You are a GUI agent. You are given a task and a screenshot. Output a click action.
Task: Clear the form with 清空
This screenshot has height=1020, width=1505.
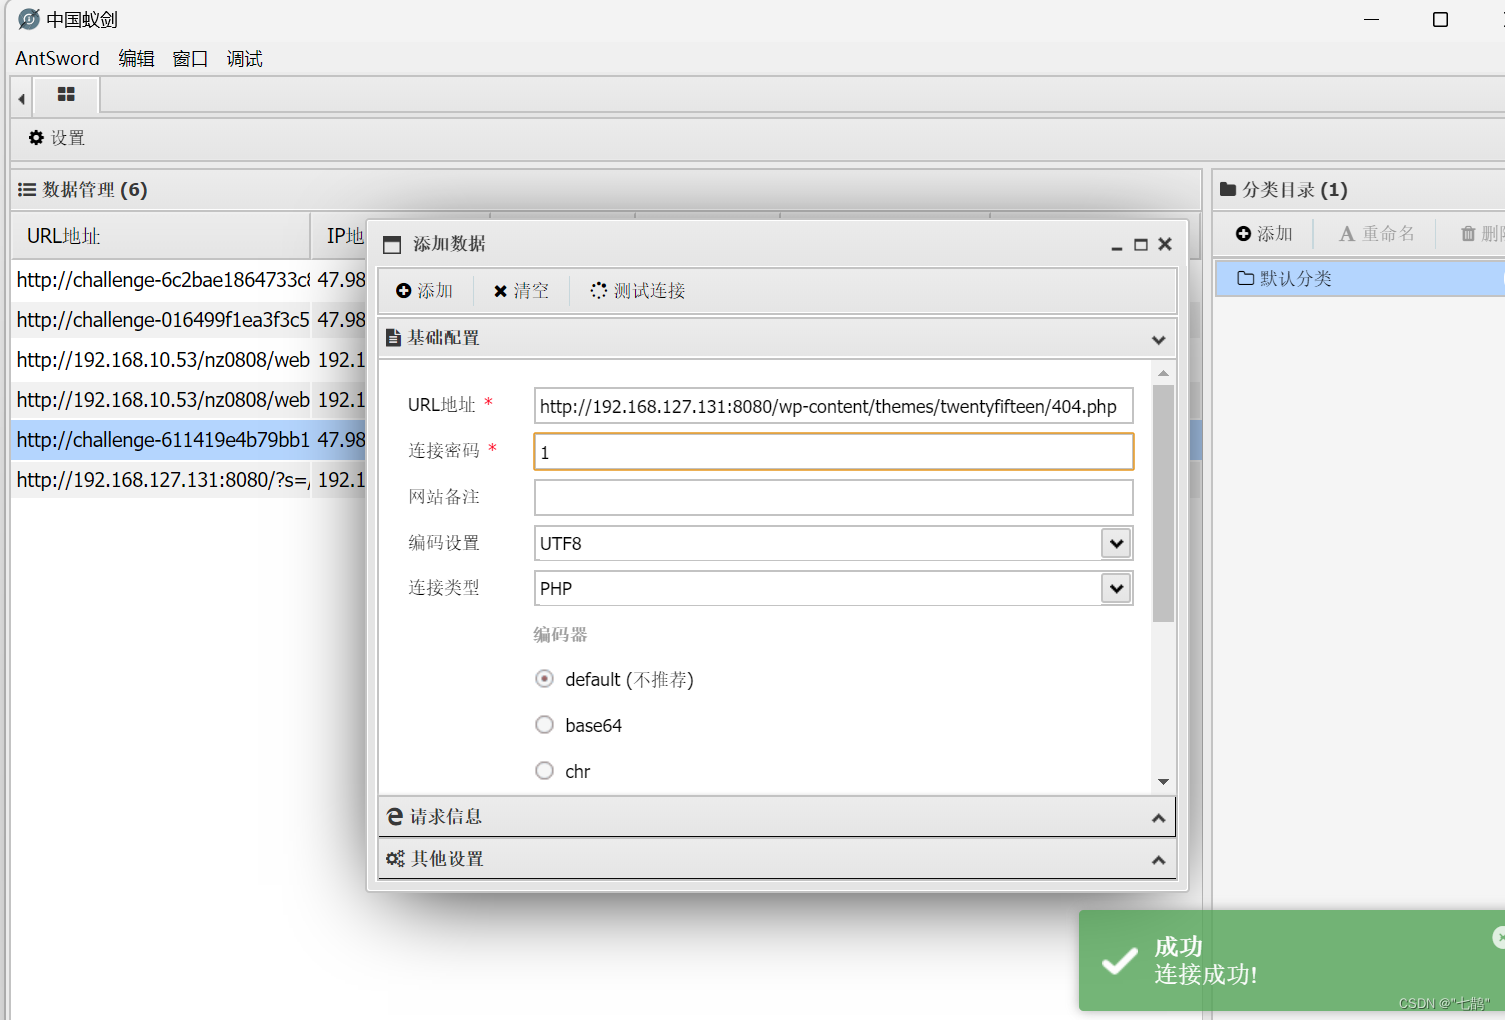tap(519, 290)
